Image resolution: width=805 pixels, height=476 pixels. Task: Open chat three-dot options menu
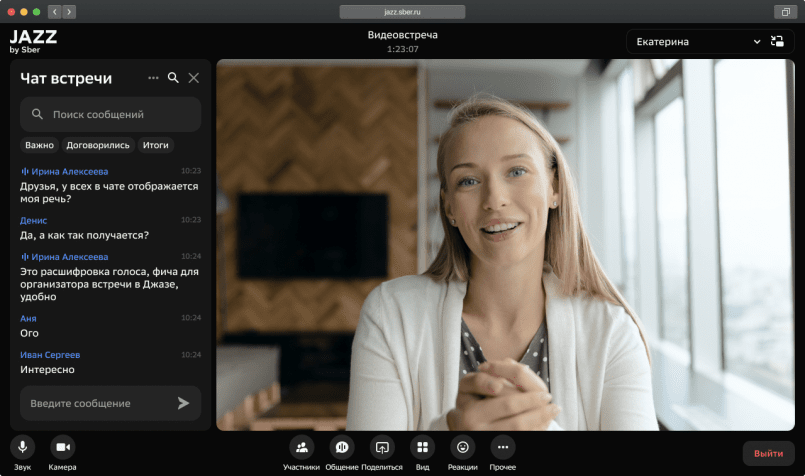click(x=153, y=78)
